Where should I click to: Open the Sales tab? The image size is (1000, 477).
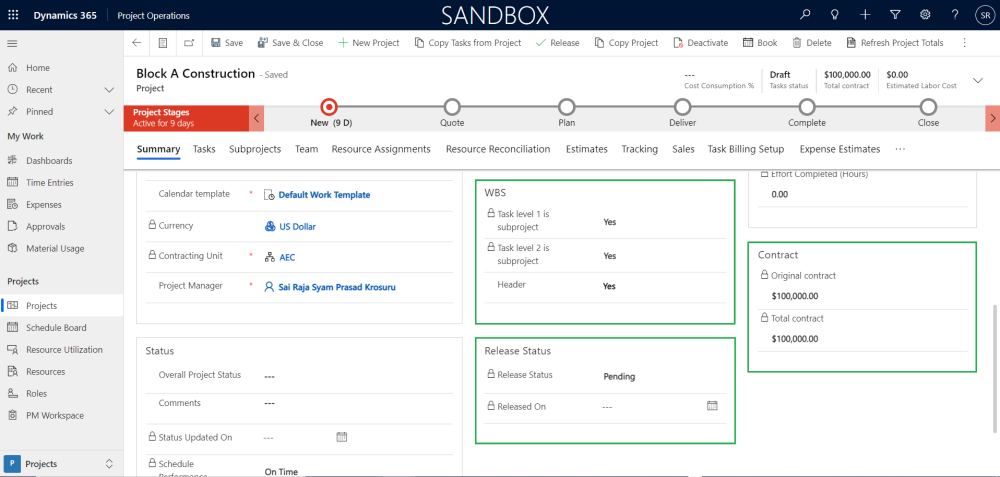(x=683, y=149)
